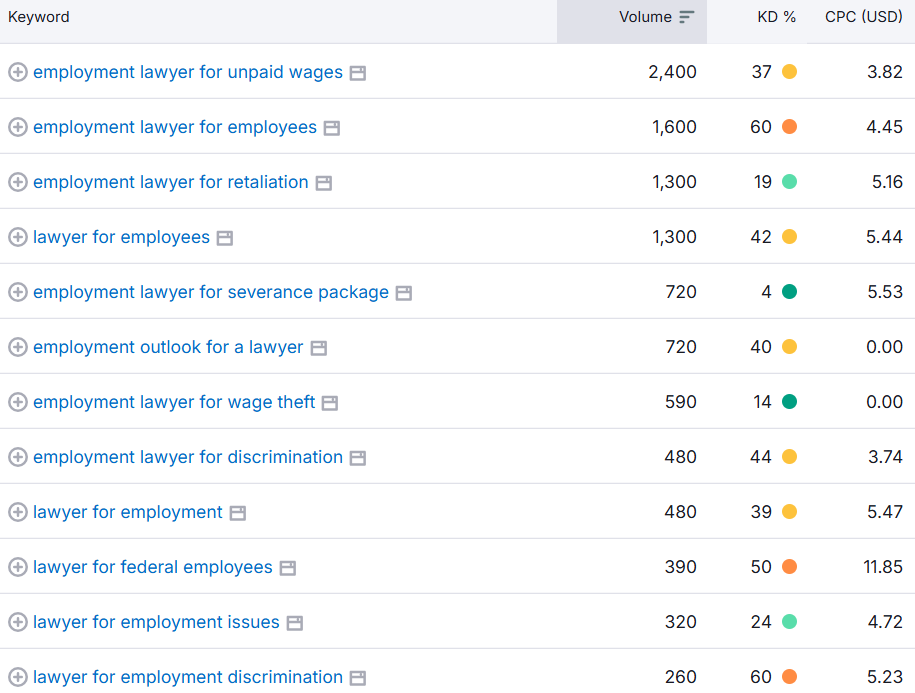Click the plus icon next to 'lawyer for federal employees'
The image size is (915, 693).
point(17,567)
